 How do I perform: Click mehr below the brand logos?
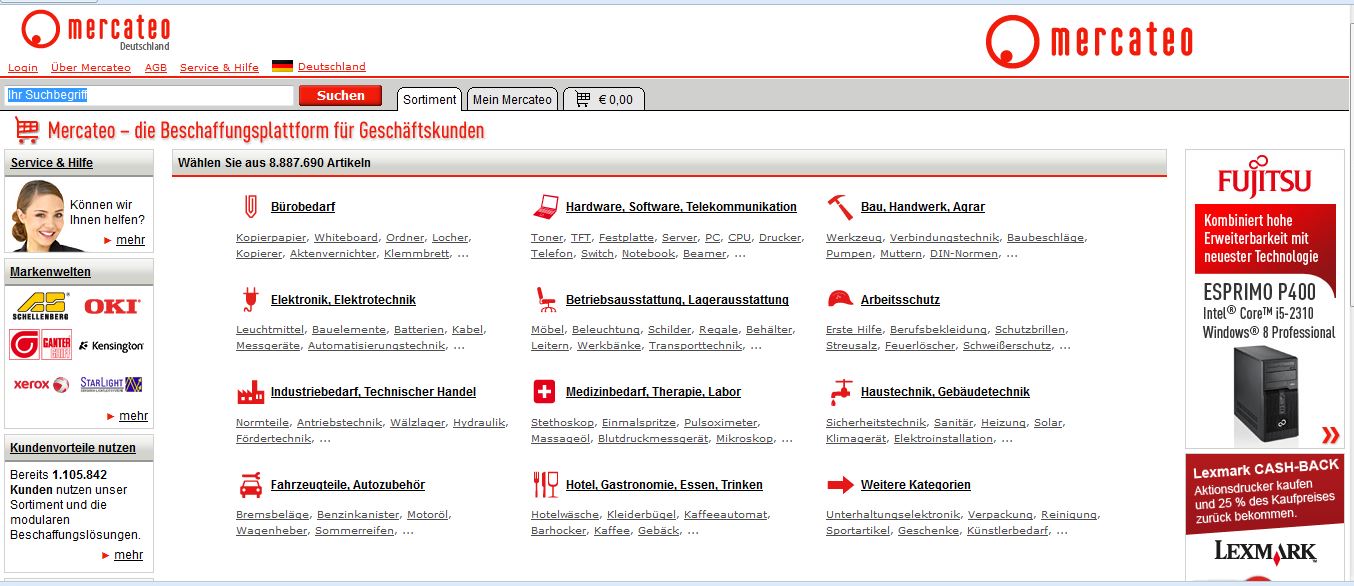(x=133, y=416)
